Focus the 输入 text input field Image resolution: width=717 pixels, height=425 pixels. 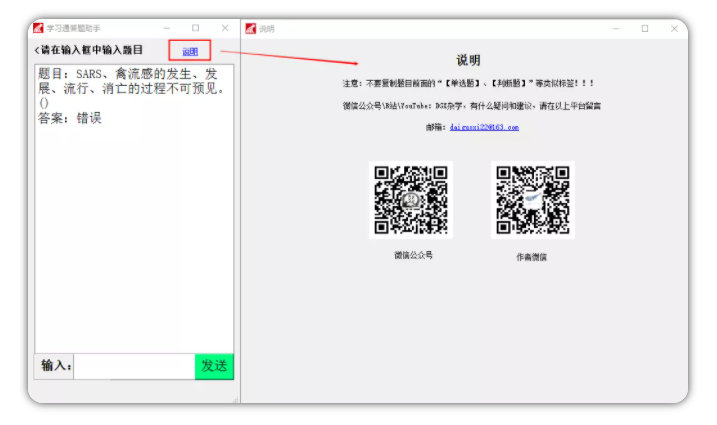pyautogui.click(x=134, y=366)
